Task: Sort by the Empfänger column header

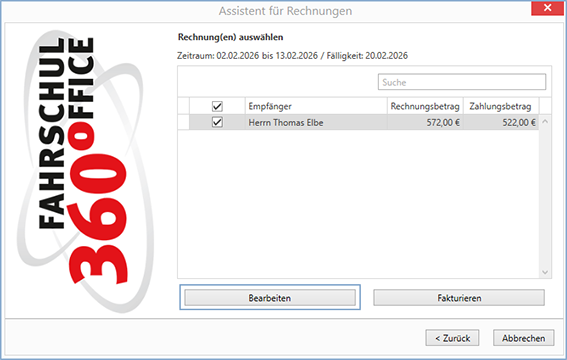Action: [x=316, y=106]
